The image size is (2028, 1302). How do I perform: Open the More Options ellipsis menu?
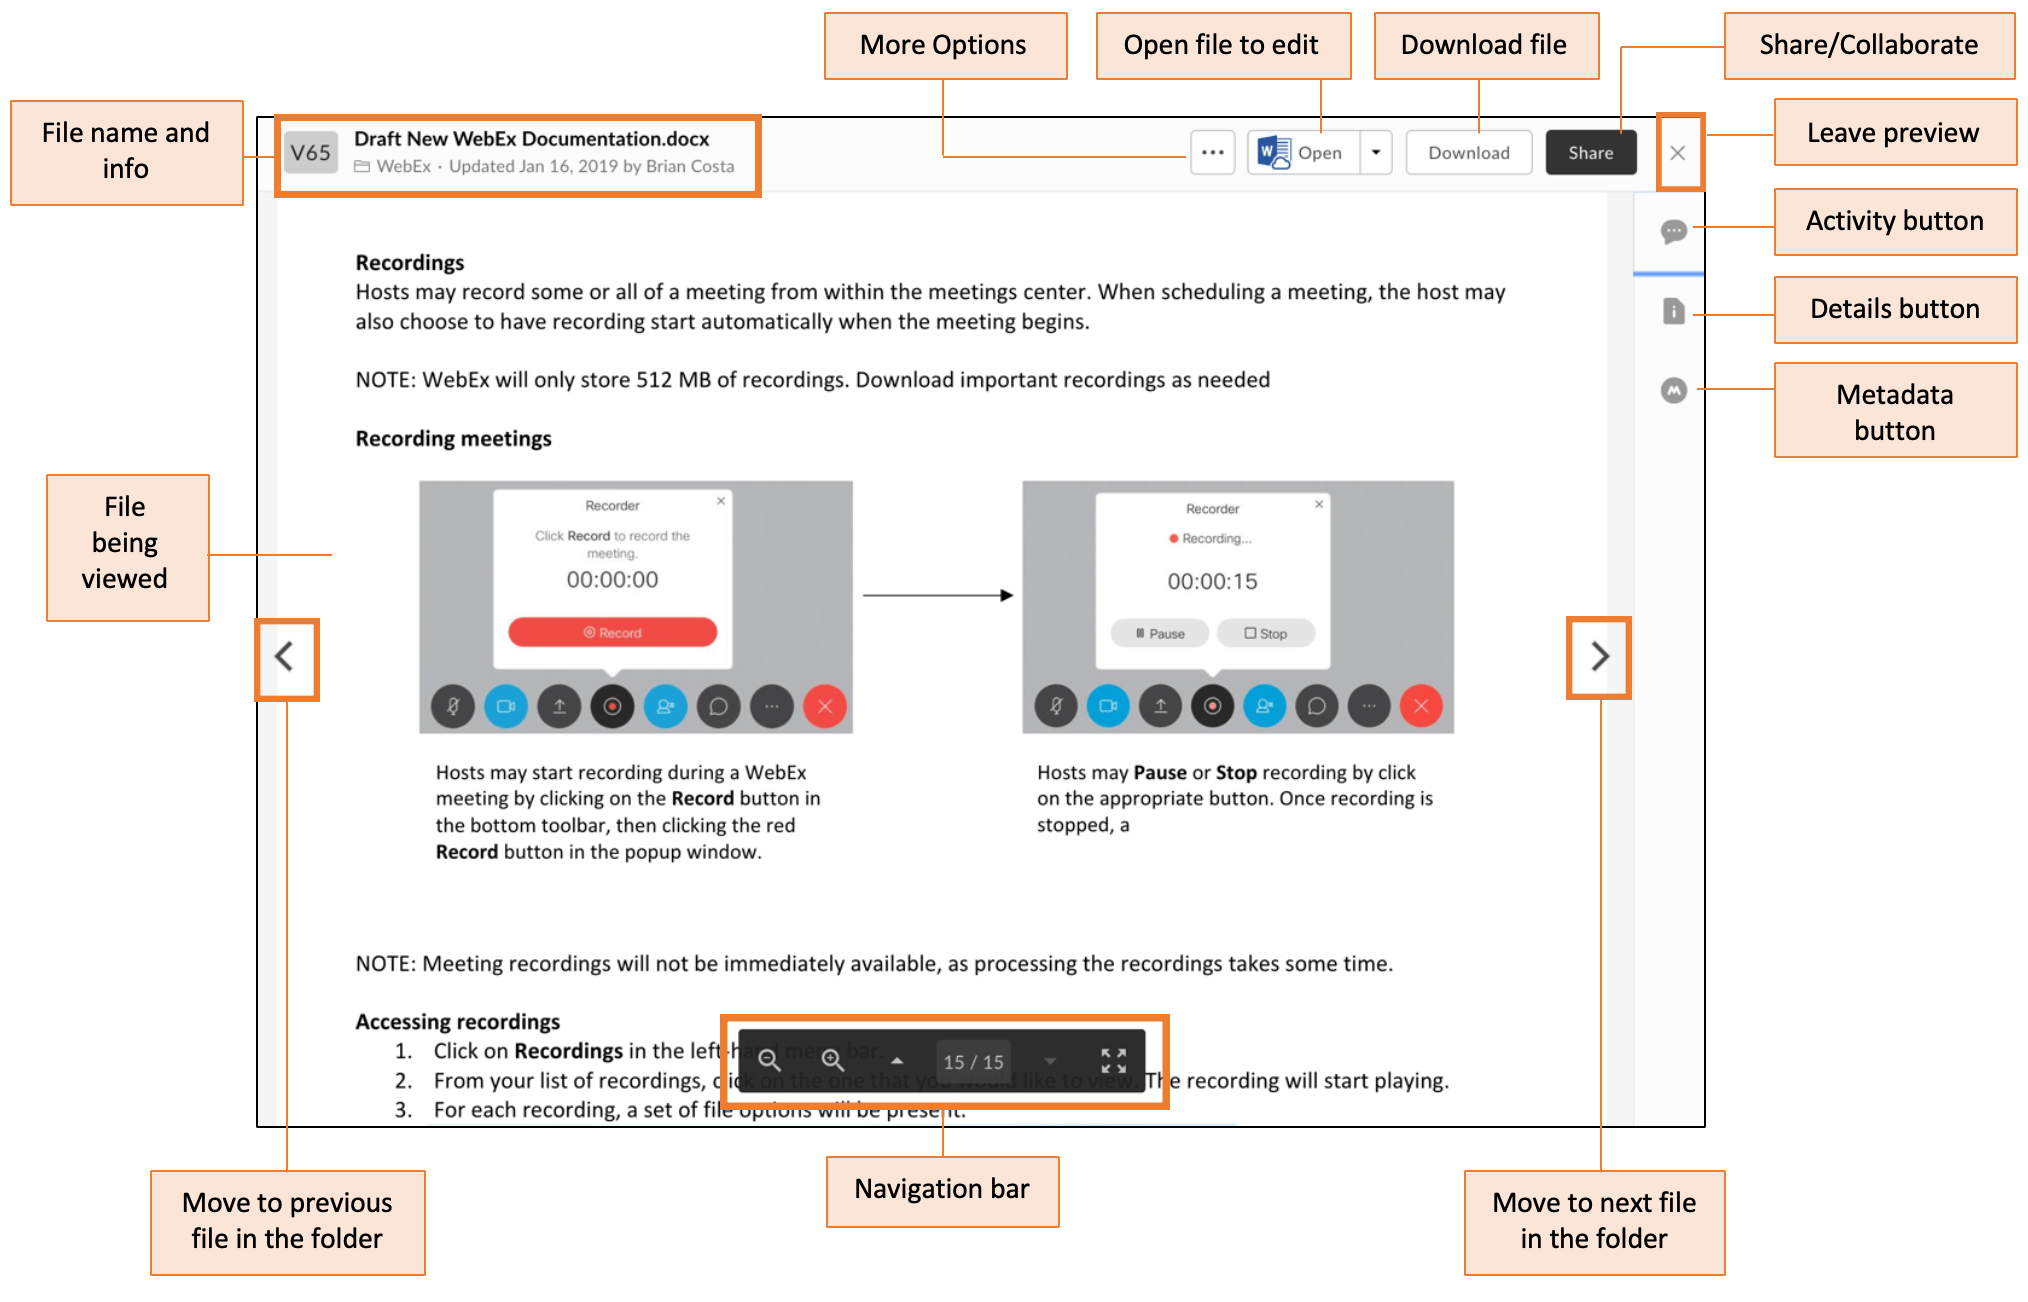(x=1212, y=153)
